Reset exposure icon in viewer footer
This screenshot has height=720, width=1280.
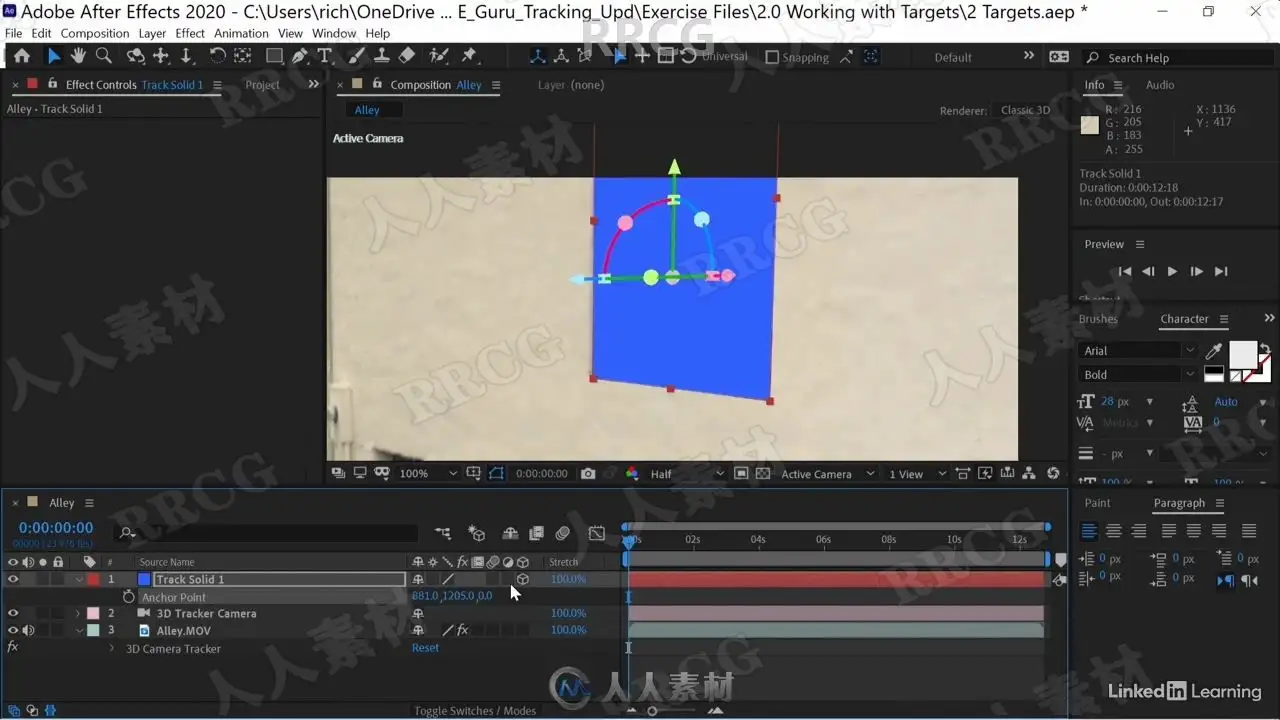(1053, 474)
